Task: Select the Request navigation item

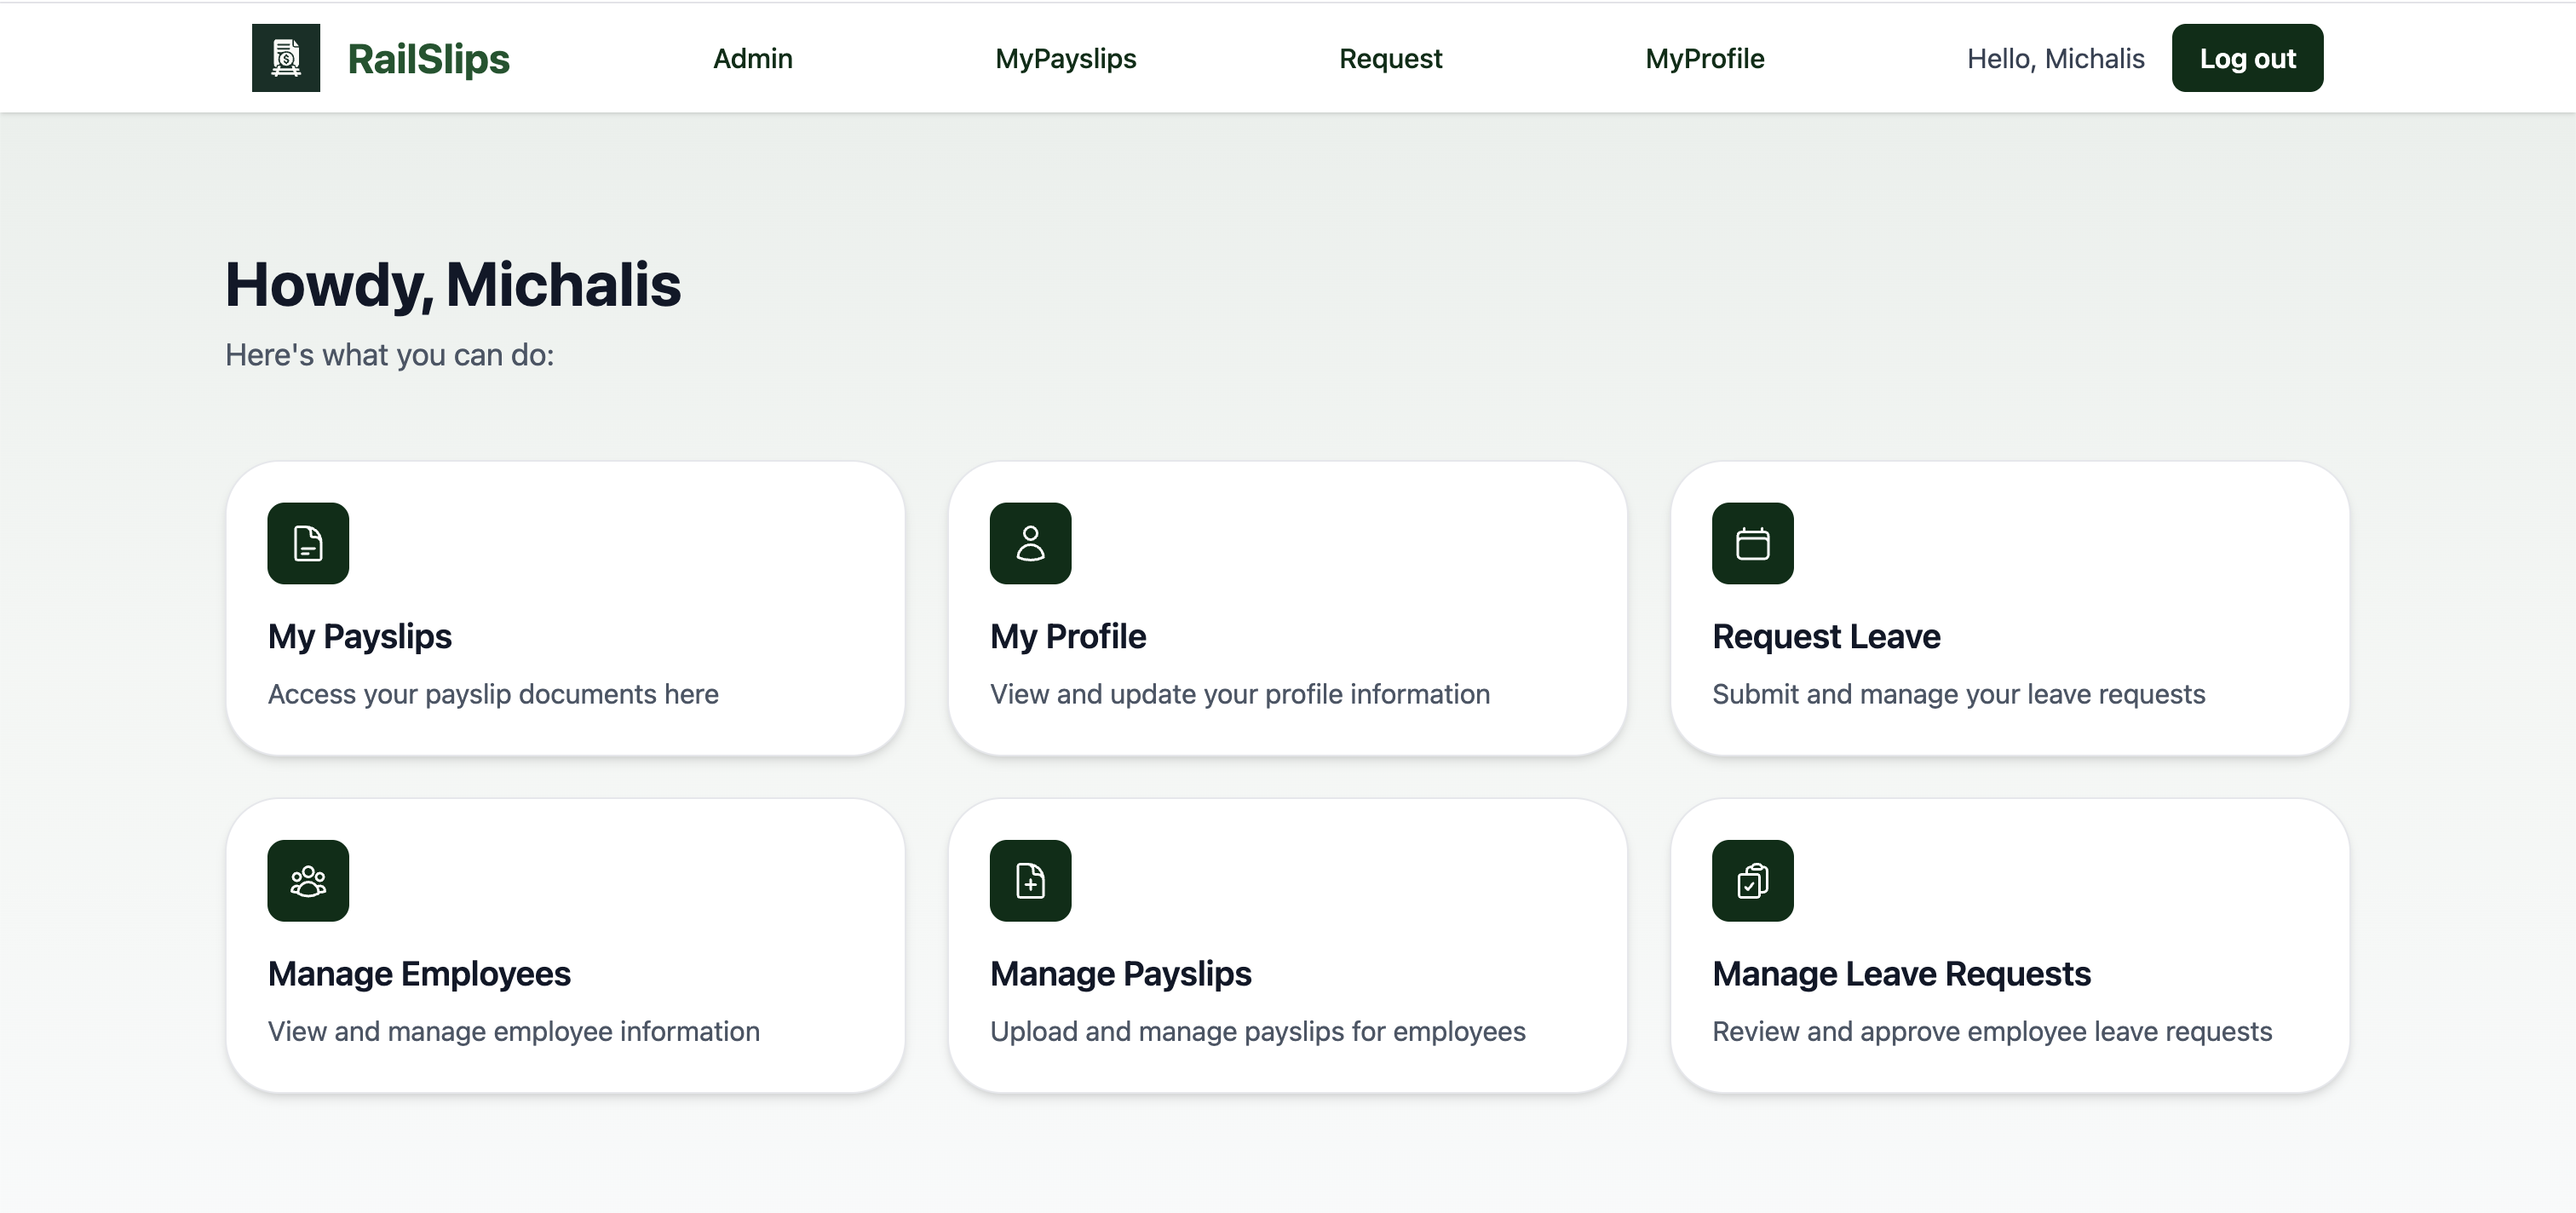Action: 1390,58
